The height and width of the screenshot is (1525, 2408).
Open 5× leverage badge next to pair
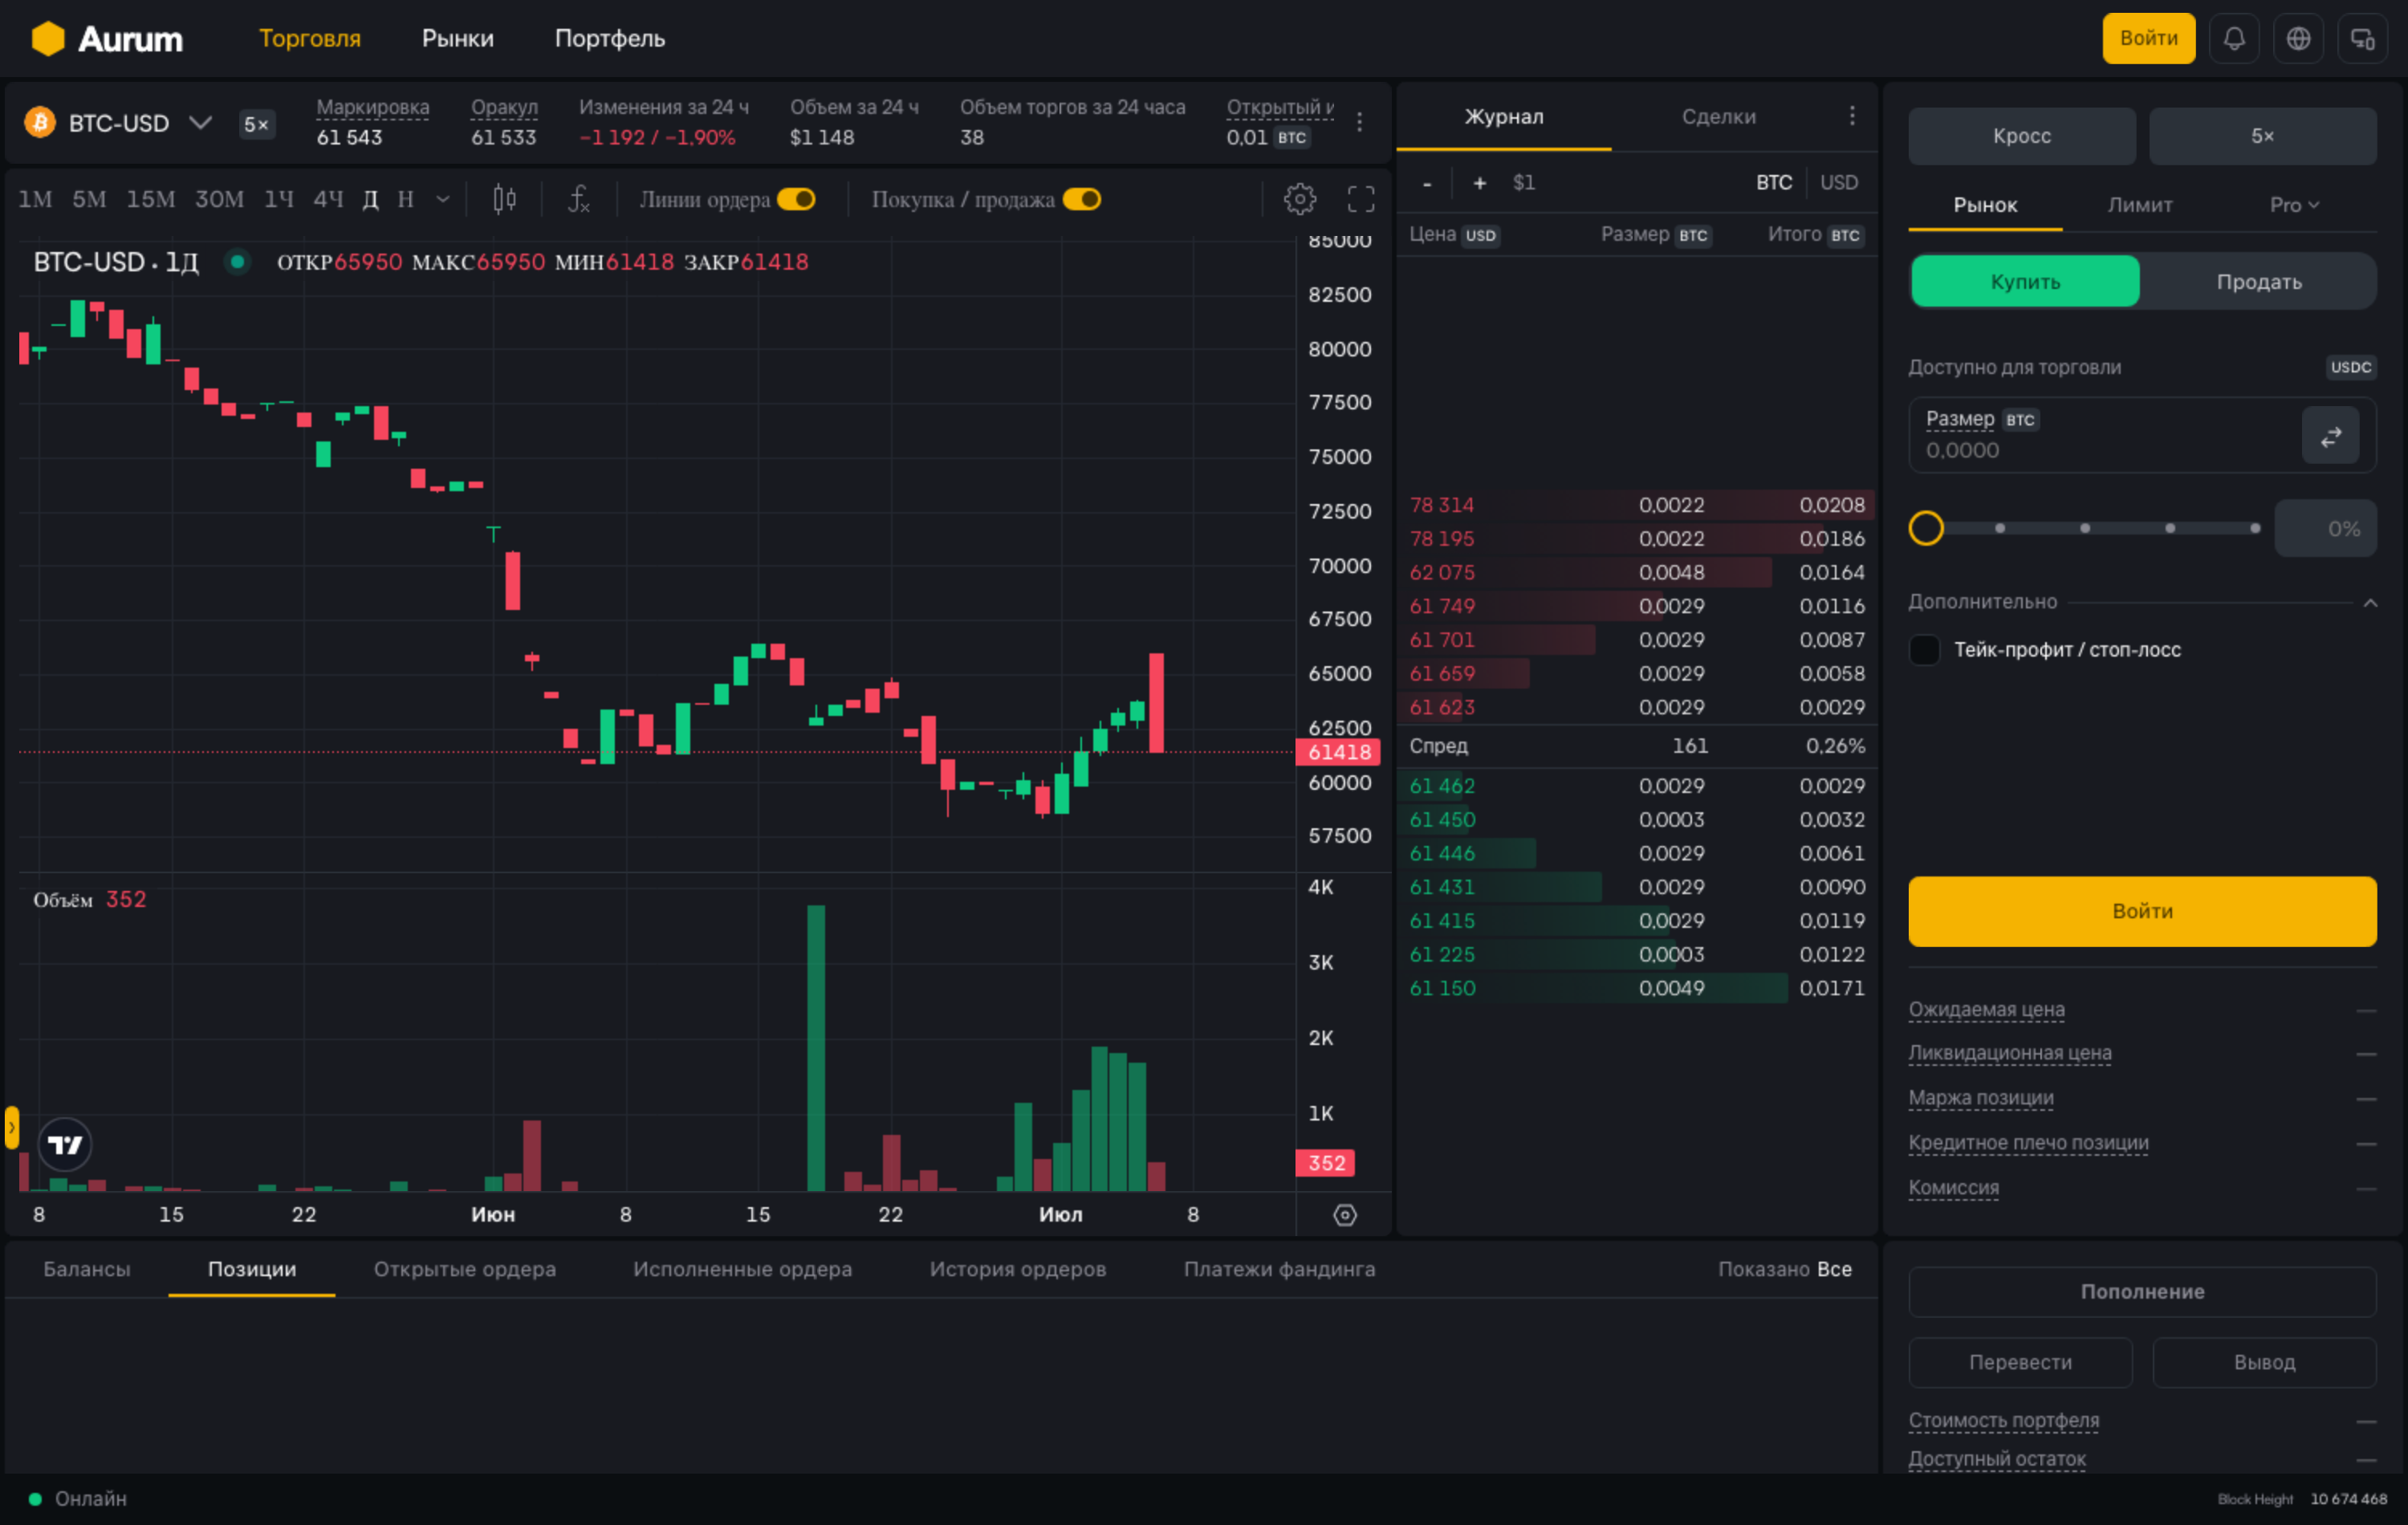pos(257,124)
